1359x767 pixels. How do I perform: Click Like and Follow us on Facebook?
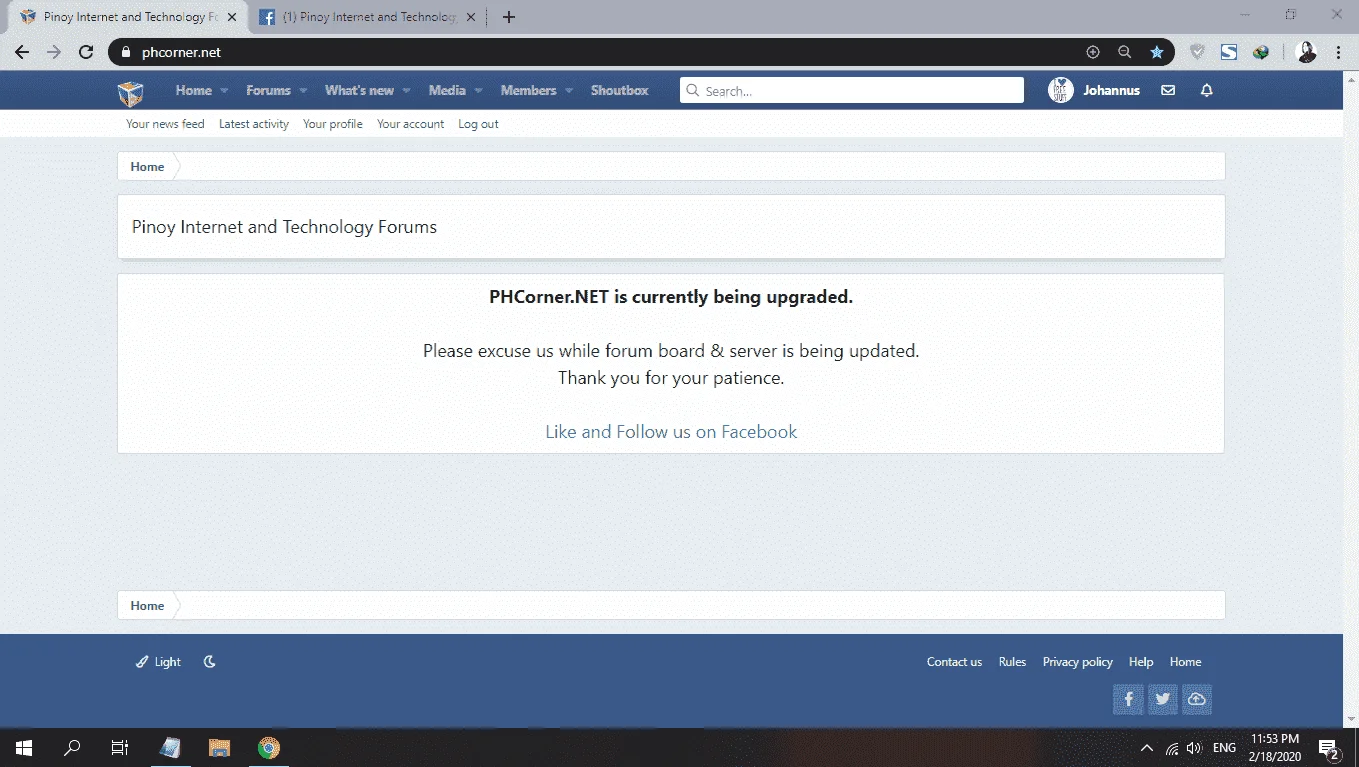(671, 432)
